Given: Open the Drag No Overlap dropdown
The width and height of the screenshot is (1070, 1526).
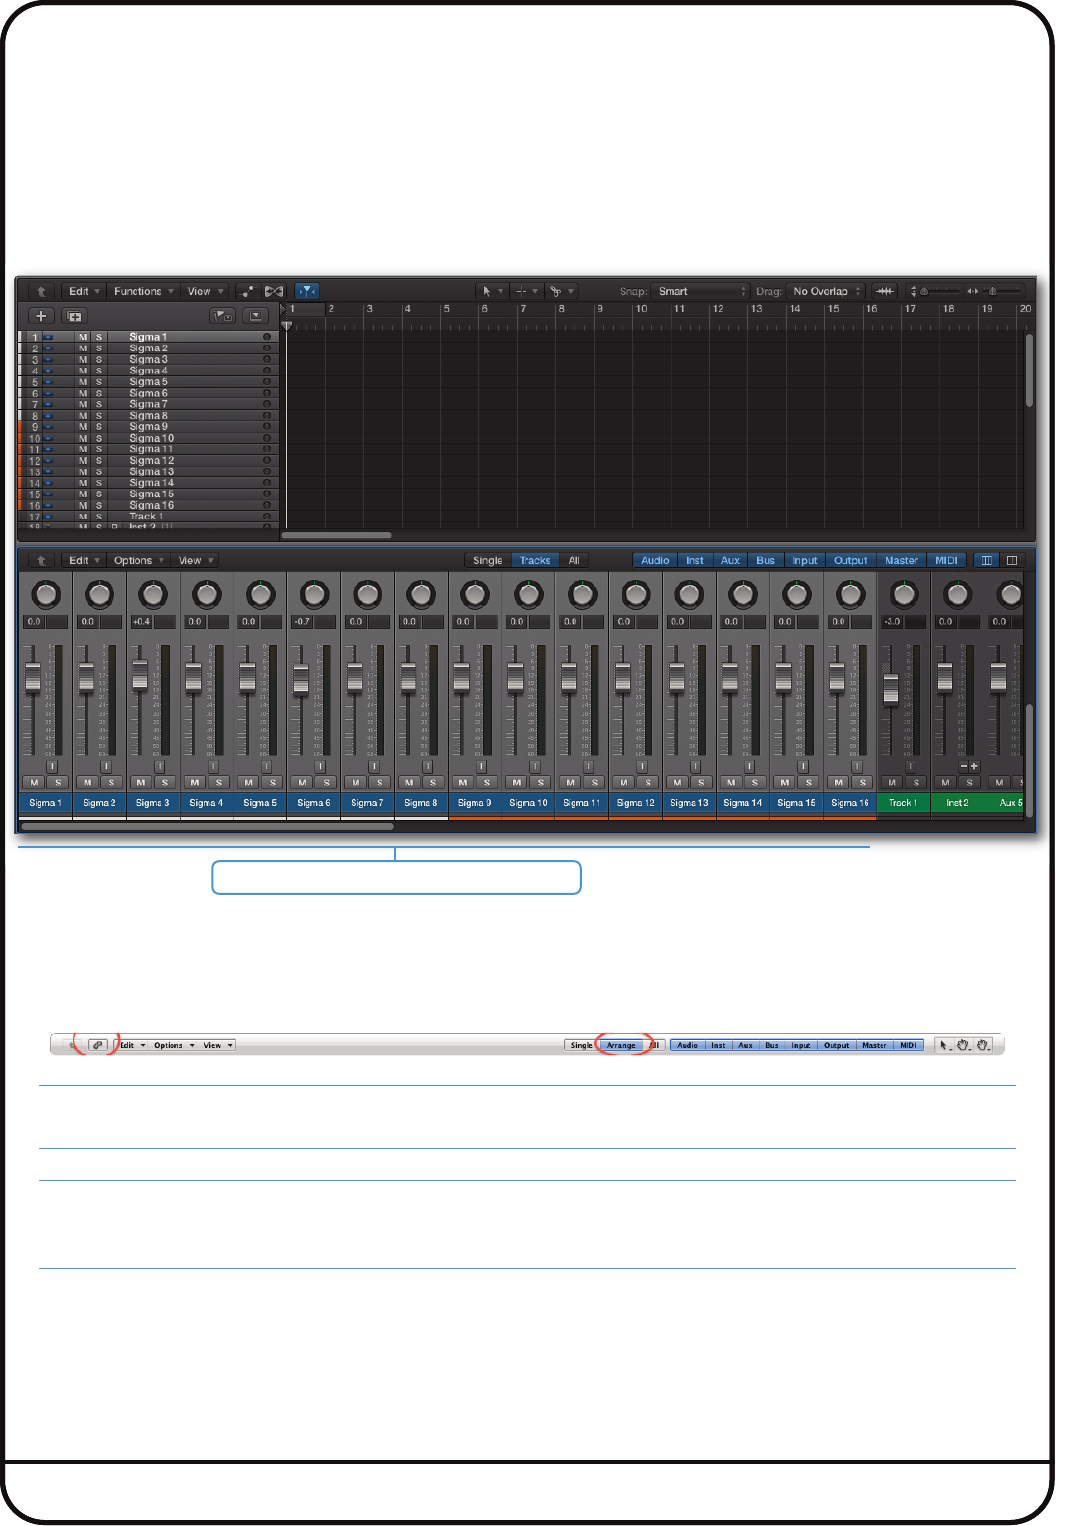Looking at the screenshot, I should coord(826,291).
